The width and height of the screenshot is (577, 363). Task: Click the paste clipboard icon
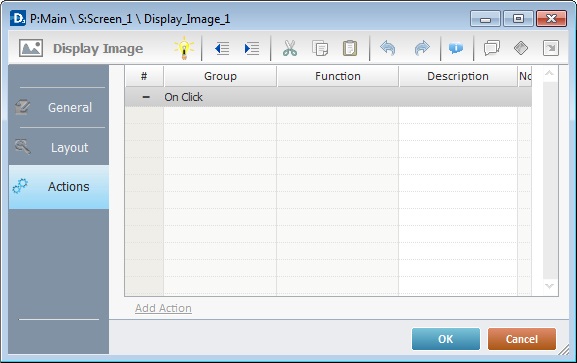click(x=350, y=48)
